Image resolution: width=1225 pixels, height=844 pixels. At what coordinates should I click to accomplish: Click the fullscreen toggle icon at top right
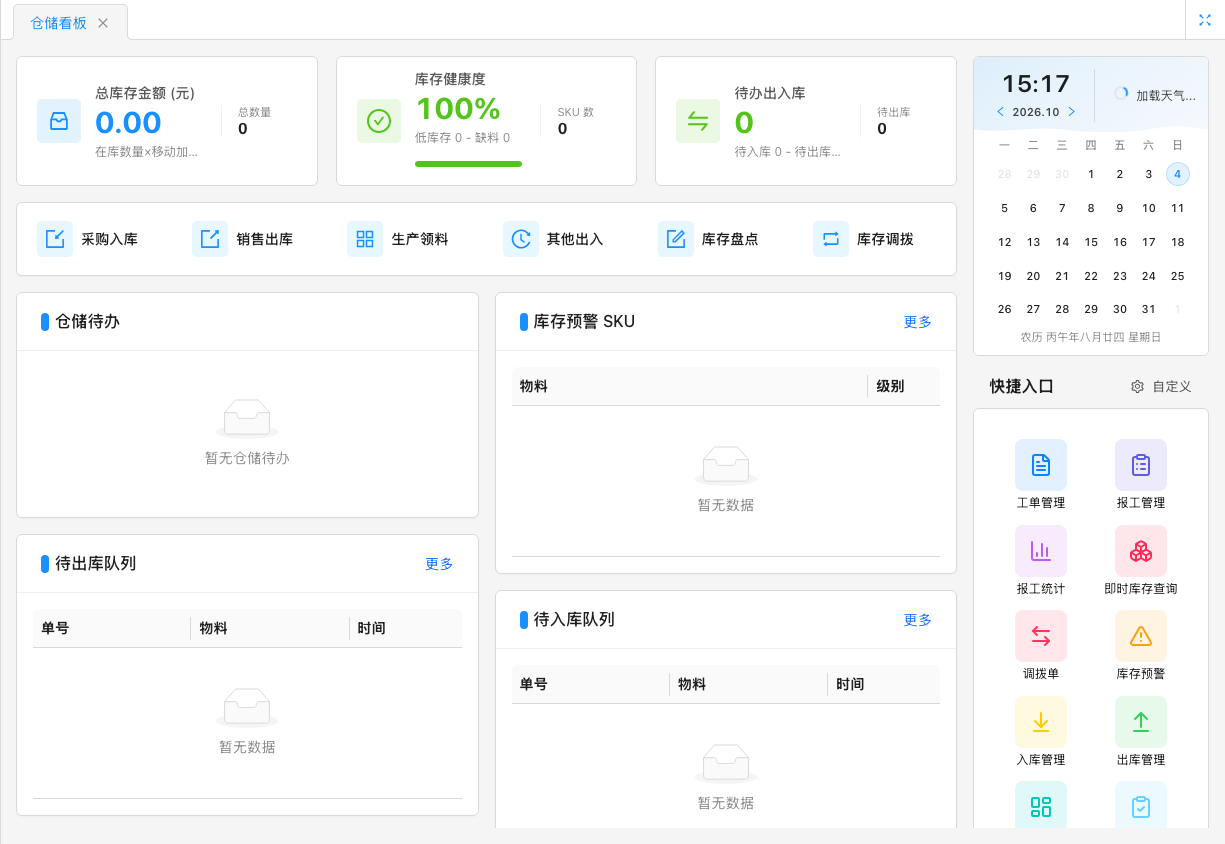click(1205, 20)
